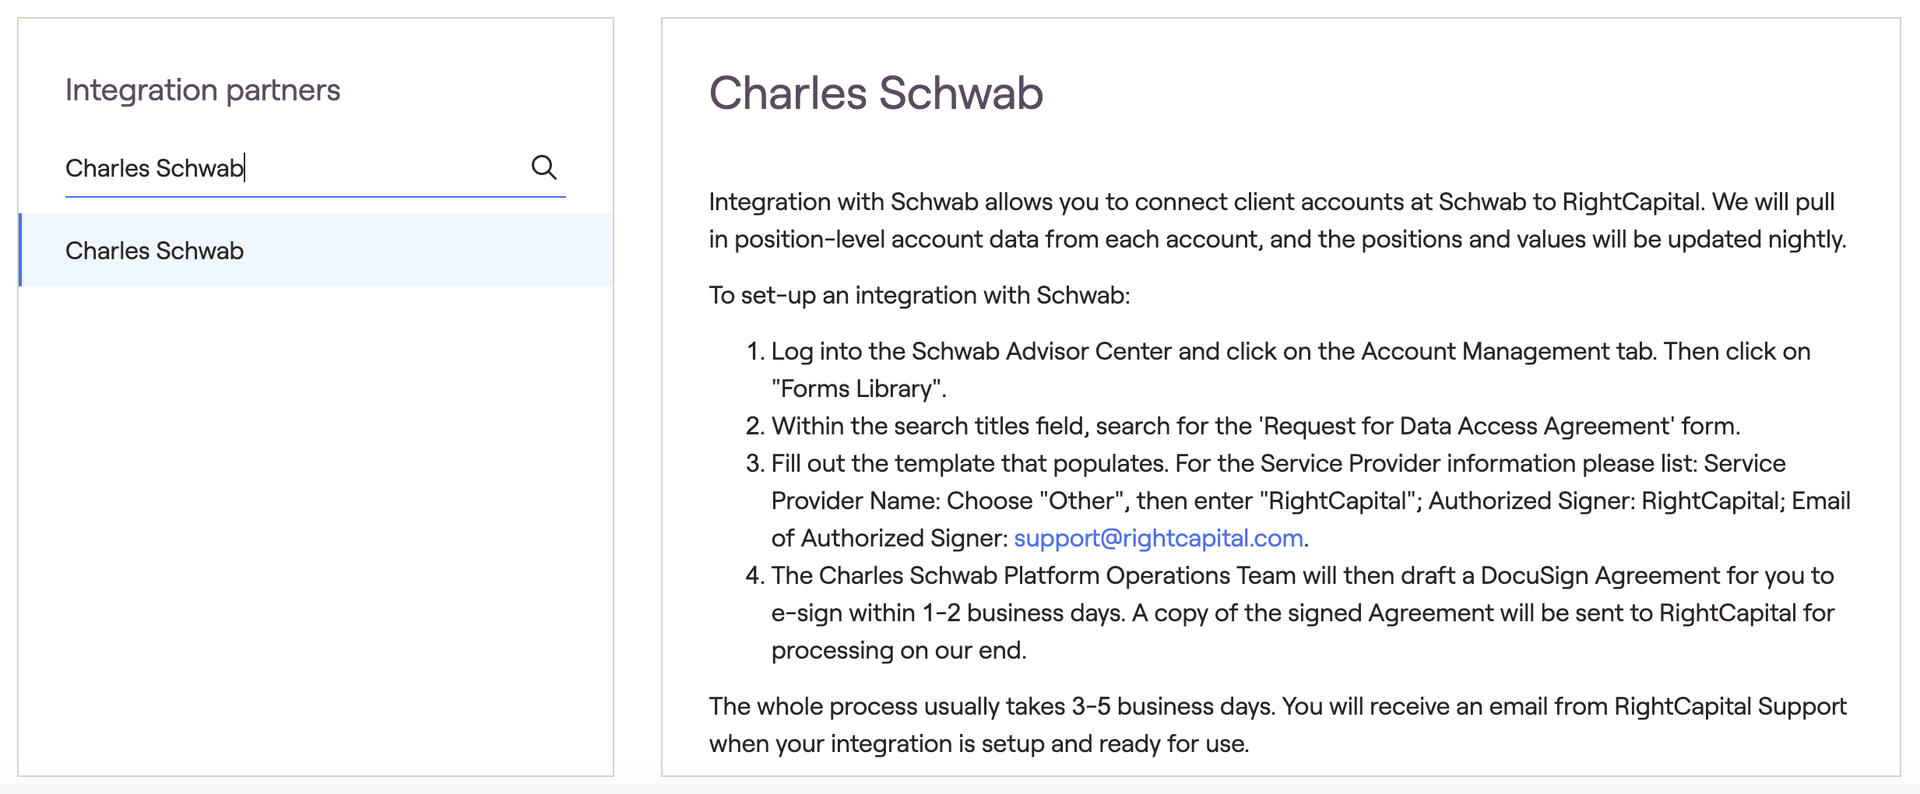Viewport: 1920px width, 794px height.
Task: Click the 'Request for Data Access Agreement' text
Action: pos(1466,426)
